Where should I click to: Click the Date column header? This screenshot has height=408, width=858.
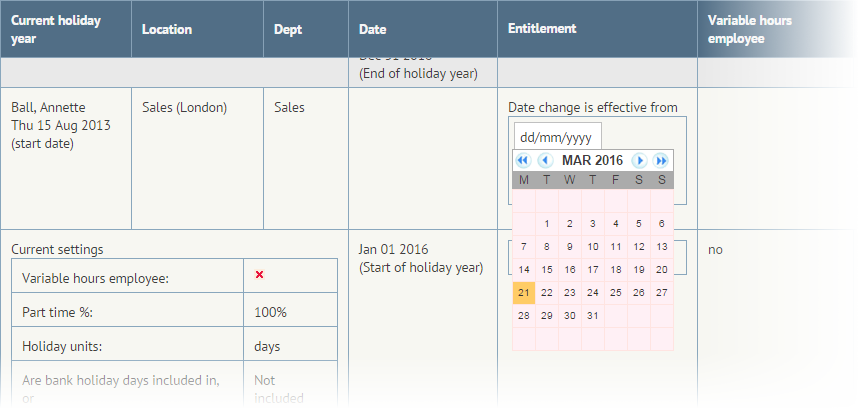point(372,30)
